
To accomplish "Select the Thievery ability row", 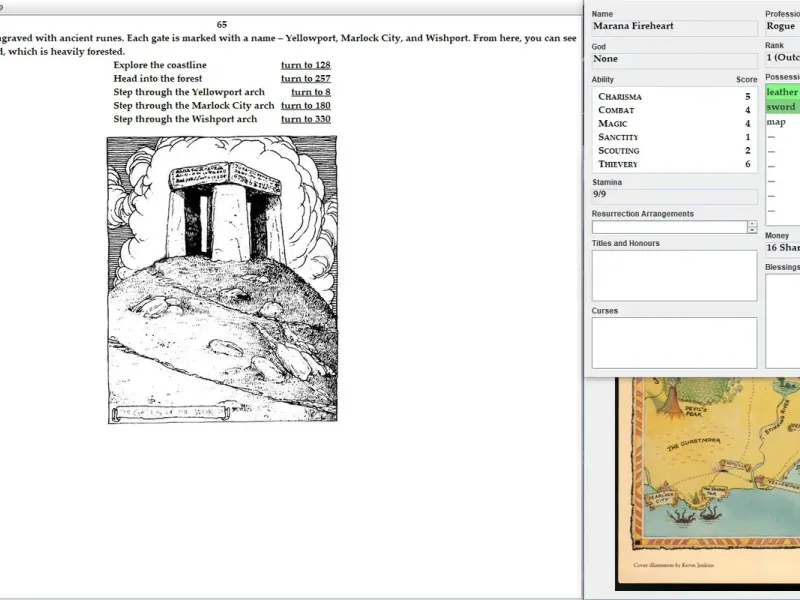I will pyautogui.click(x=674, y=164).
